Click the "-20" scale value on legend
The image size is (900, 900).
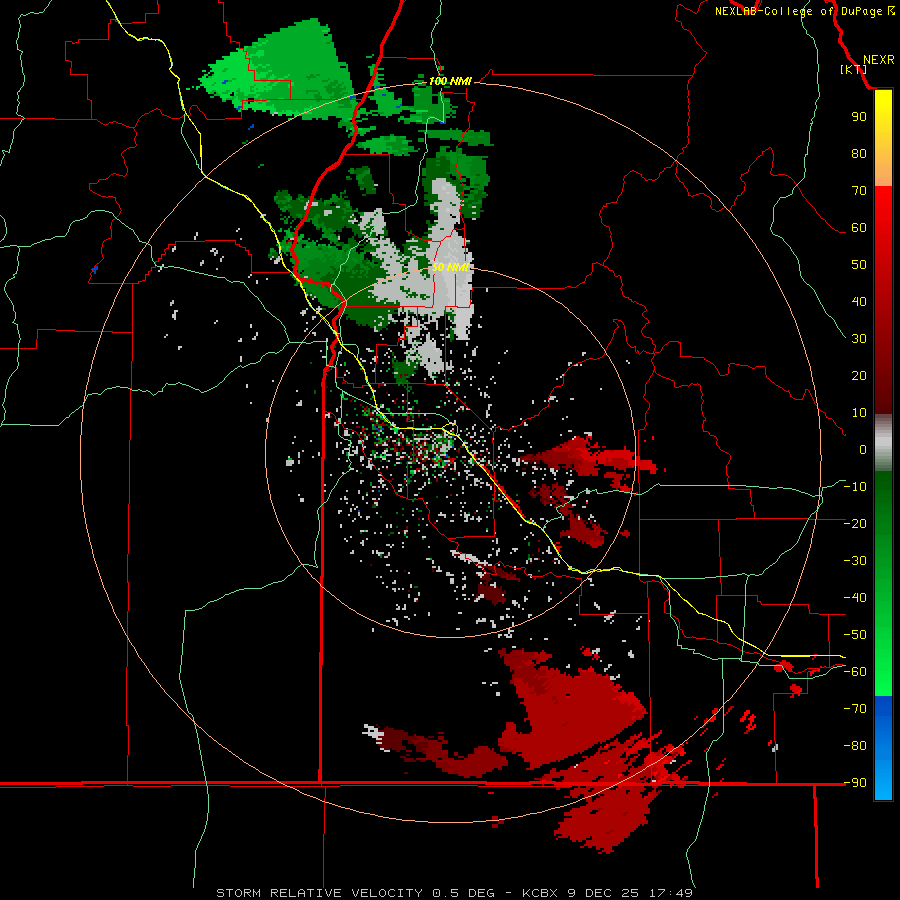tap(855, 523)
